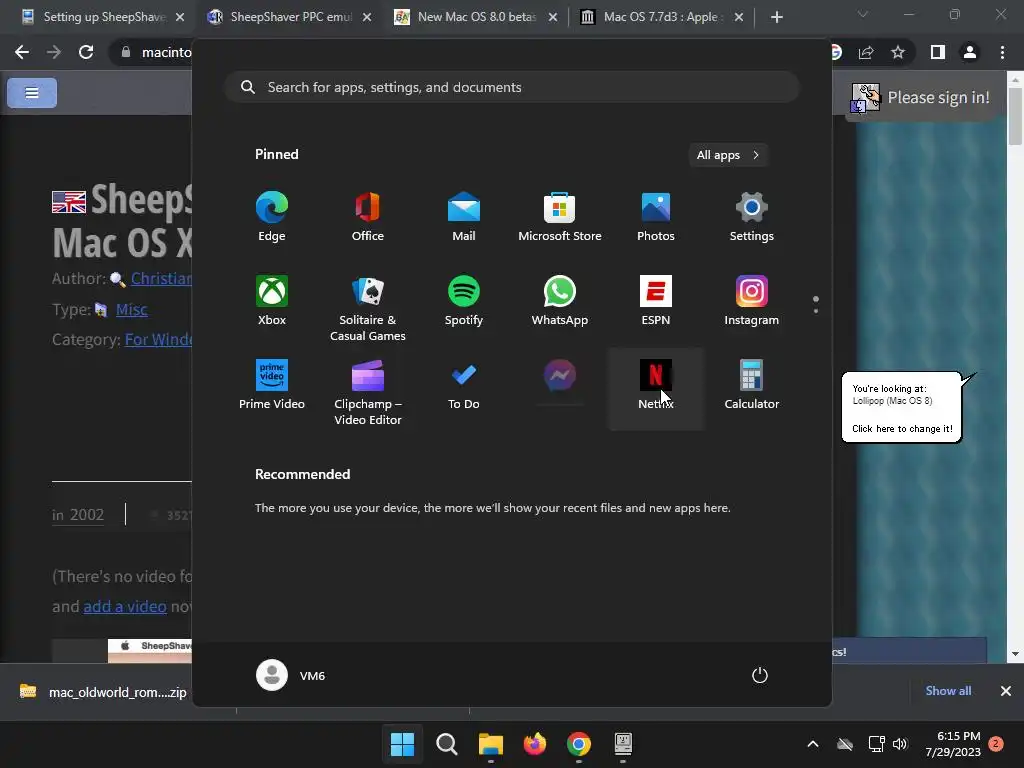The image size is (1024, 768).
Task: Open Edge from pinned apps
Action: tap(272, 217)
